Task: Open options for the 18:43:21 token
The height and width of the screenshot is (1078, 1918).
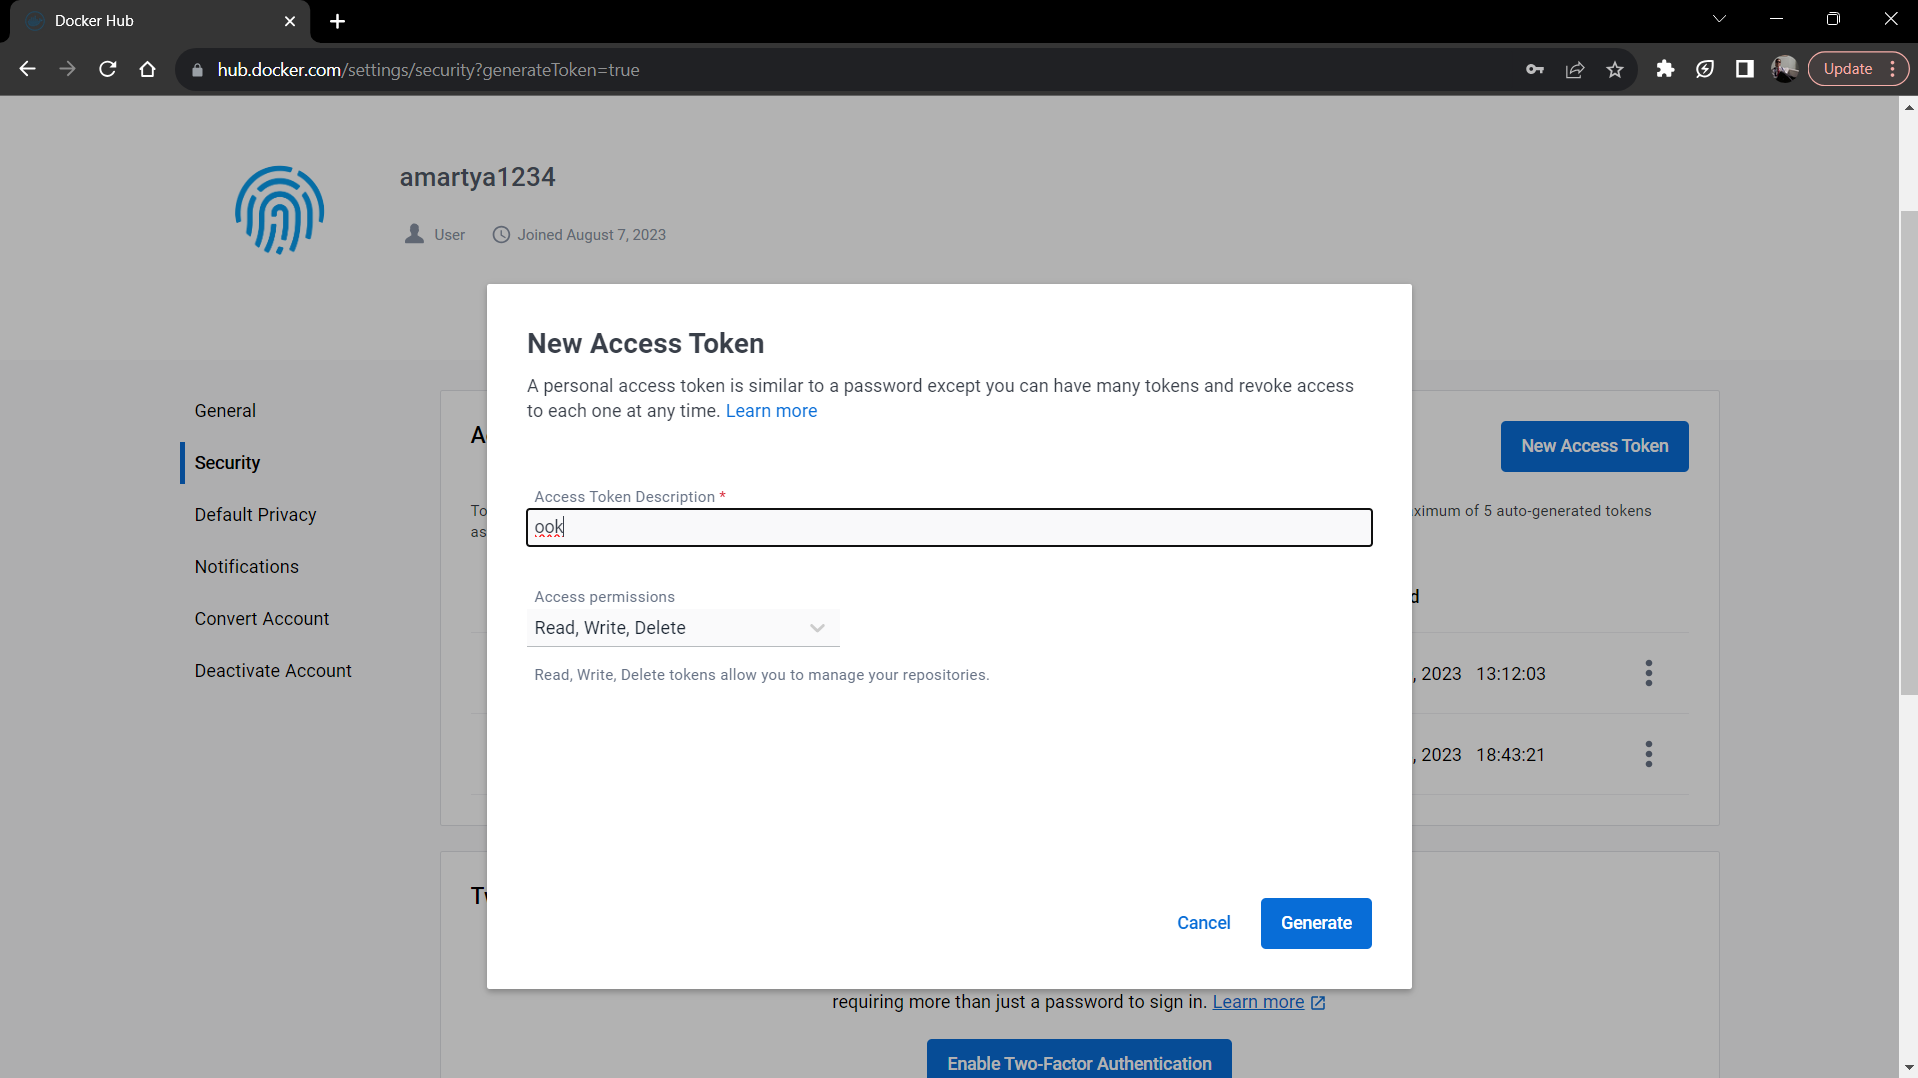Action: tap(1649, 754)
